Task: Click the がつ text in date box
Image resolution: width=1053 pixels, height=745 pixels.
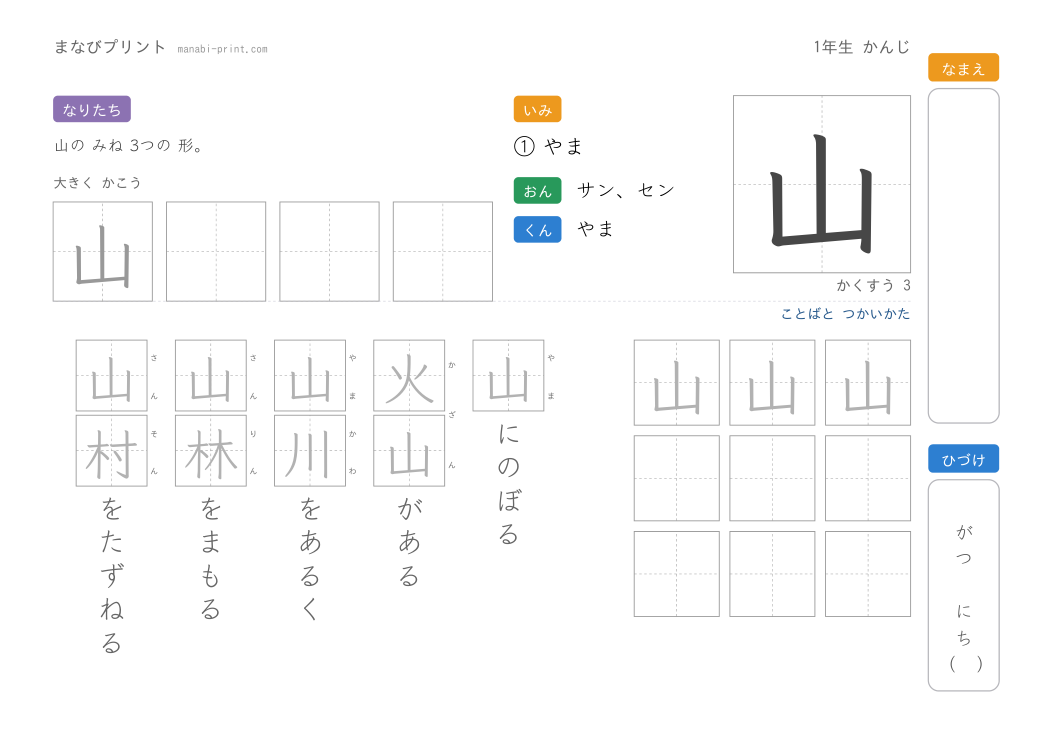Action: (x=964, y=545)
